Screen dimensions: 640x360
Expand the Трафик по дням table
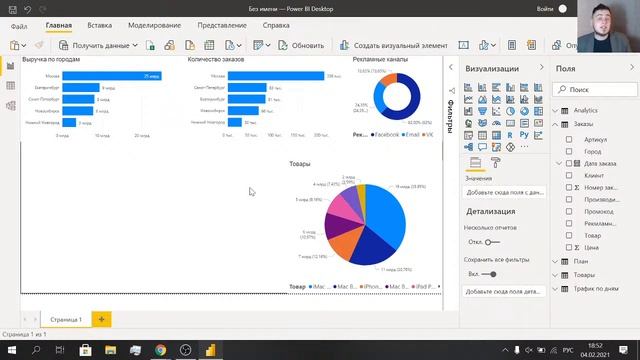(555, 289)
